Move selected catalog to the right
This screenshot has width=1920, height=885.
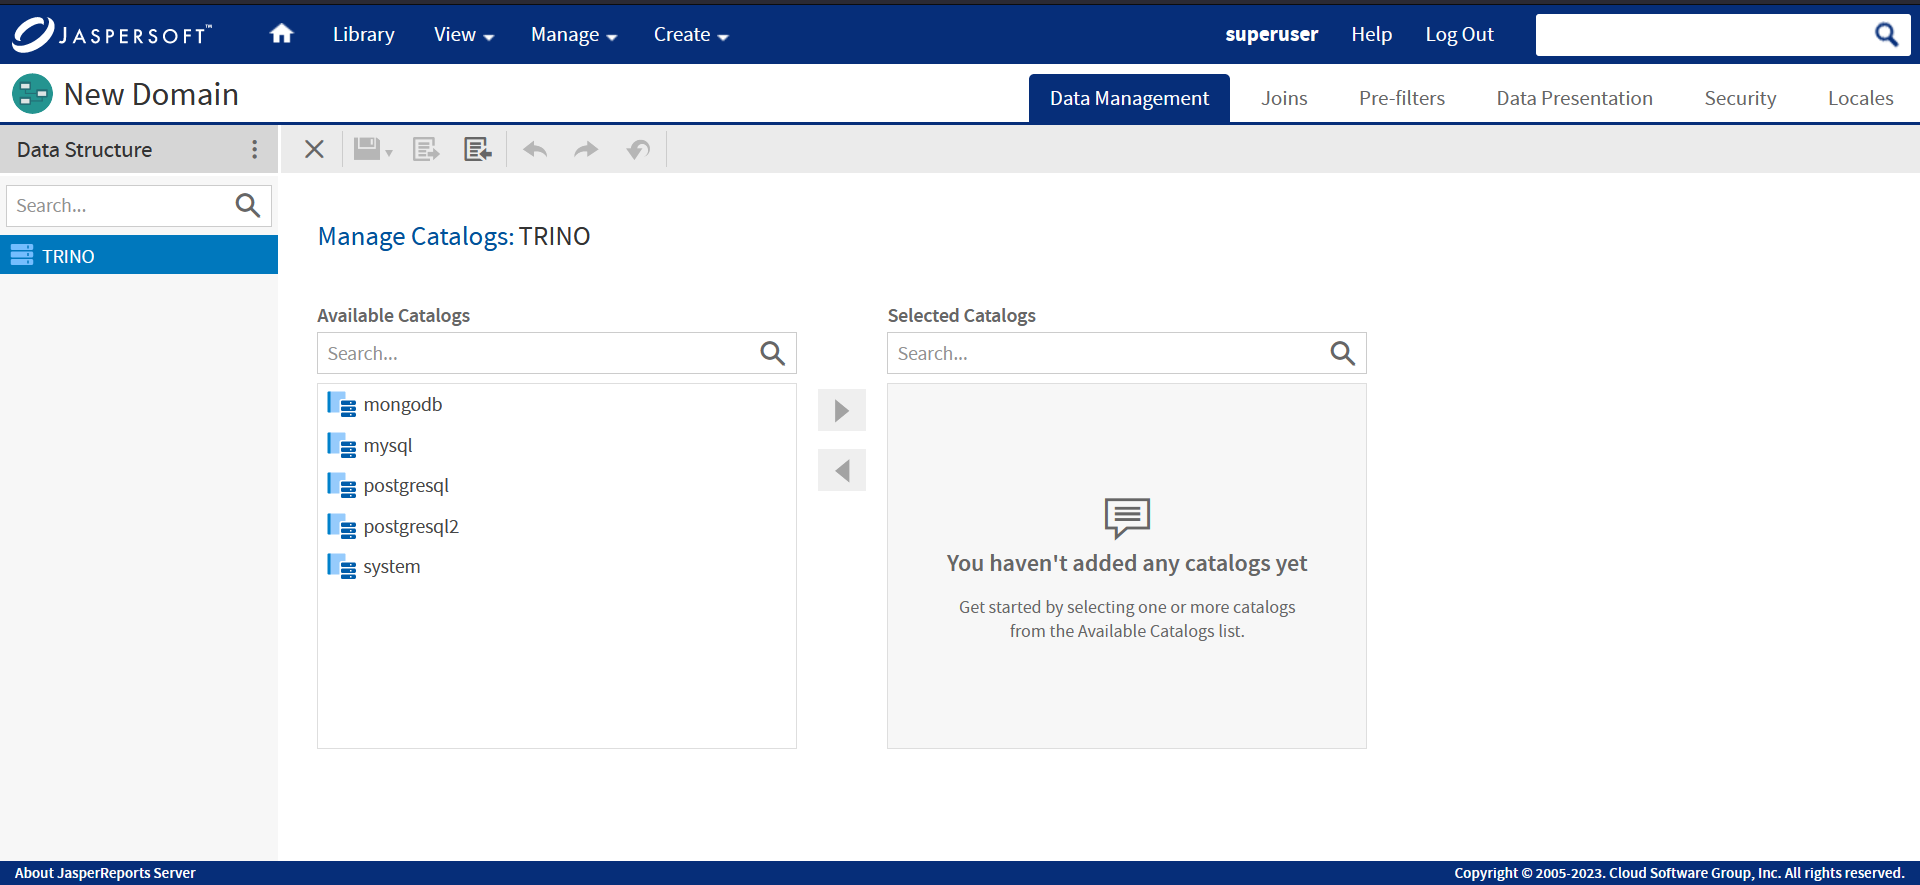click(x=842, y=410)
